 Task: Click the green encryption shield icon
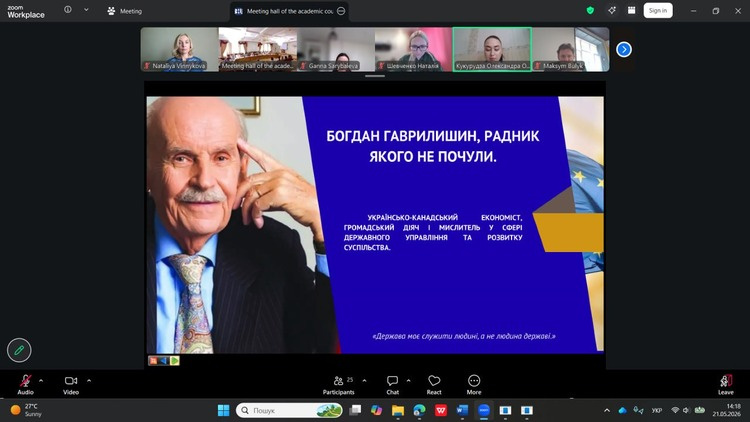pos(590,11)
